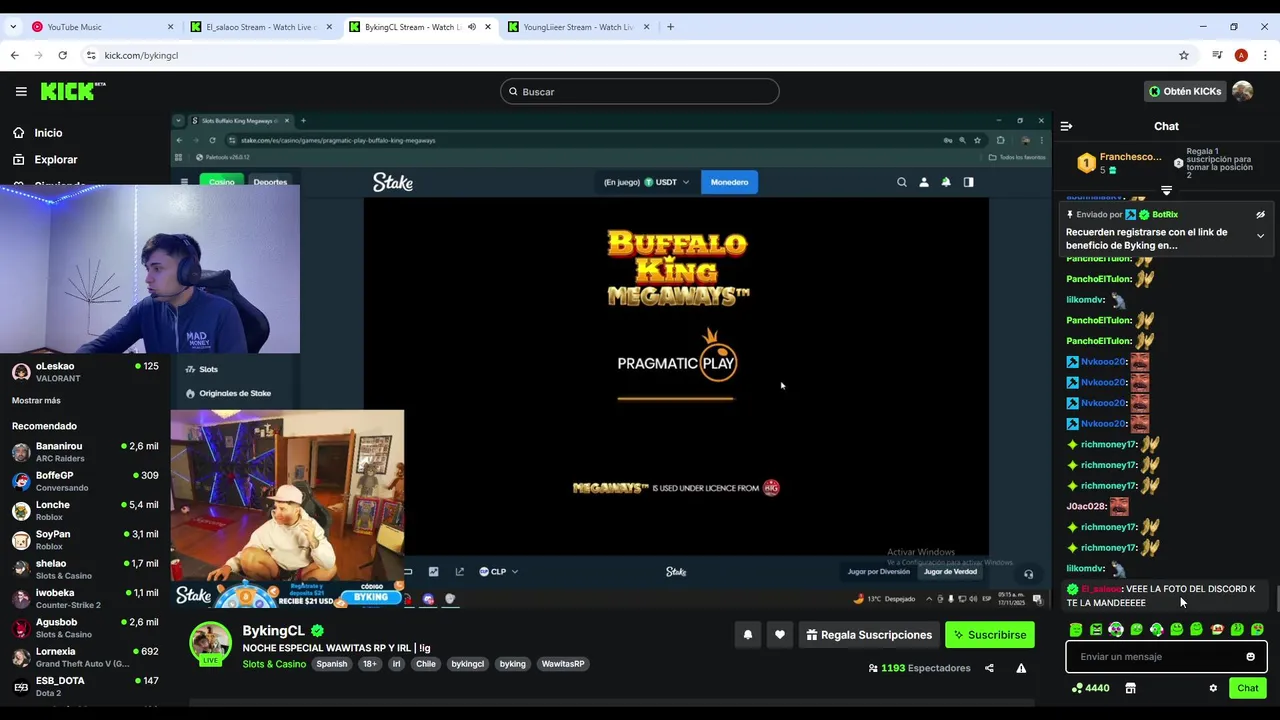Click Obtén KICKs button
Image resolution: width=1280 pixels, height=720 pixels.
[1185, 91]
